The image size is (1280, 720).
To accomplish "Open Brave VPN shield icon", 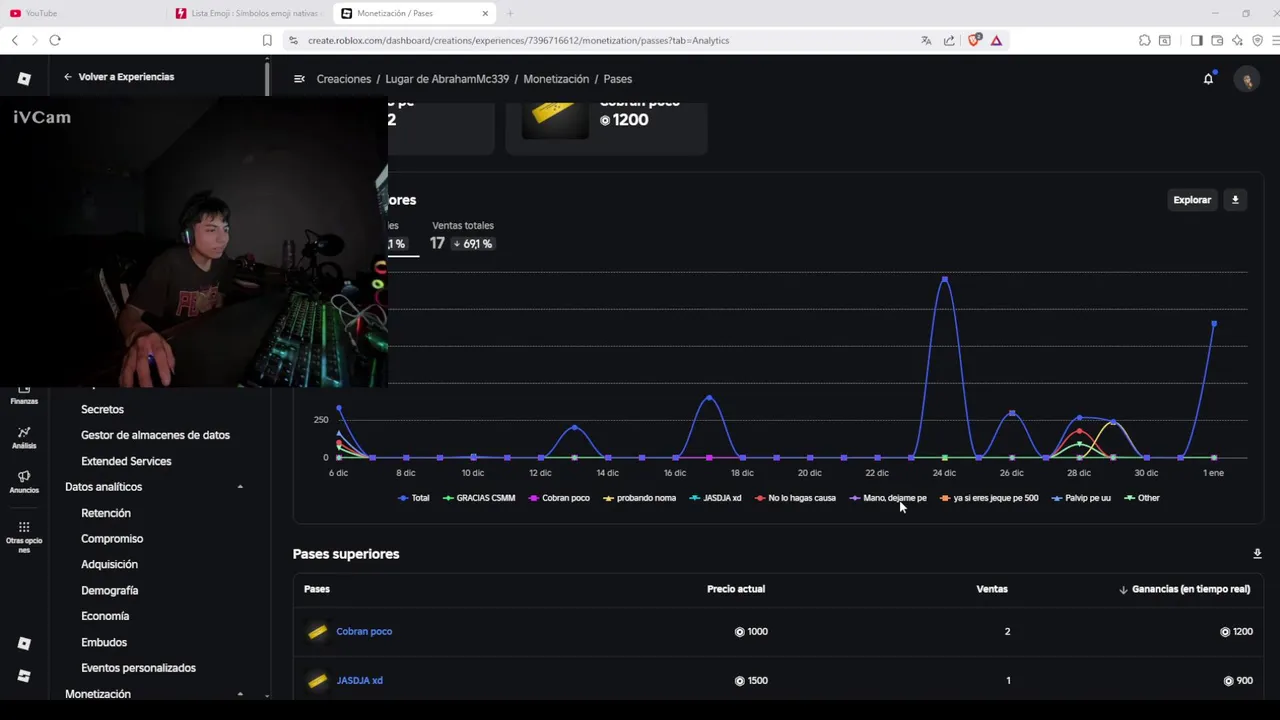I will [1258, 40].
